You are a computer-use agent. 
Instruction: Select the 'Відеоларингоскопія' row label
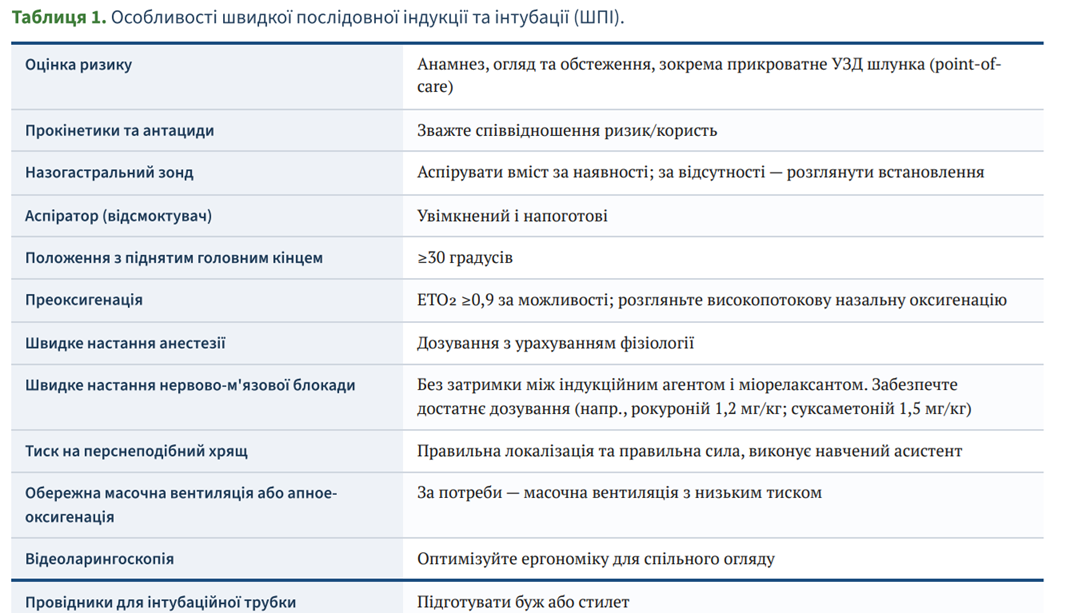coord(99,559)
